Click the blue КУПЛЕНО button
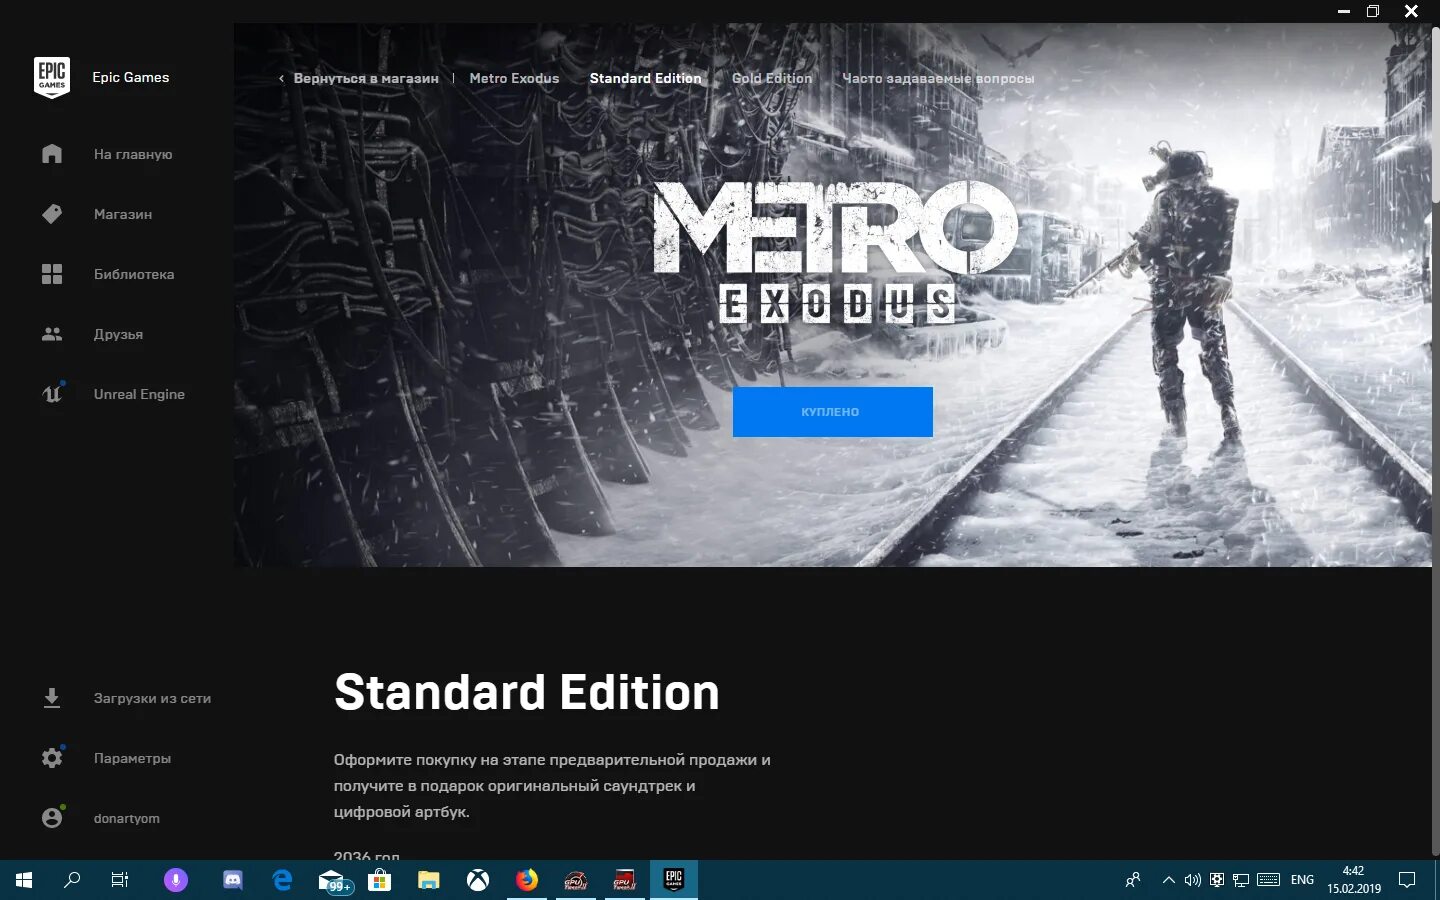Screen dimensions: 1440x900 (x=832, y=412)
